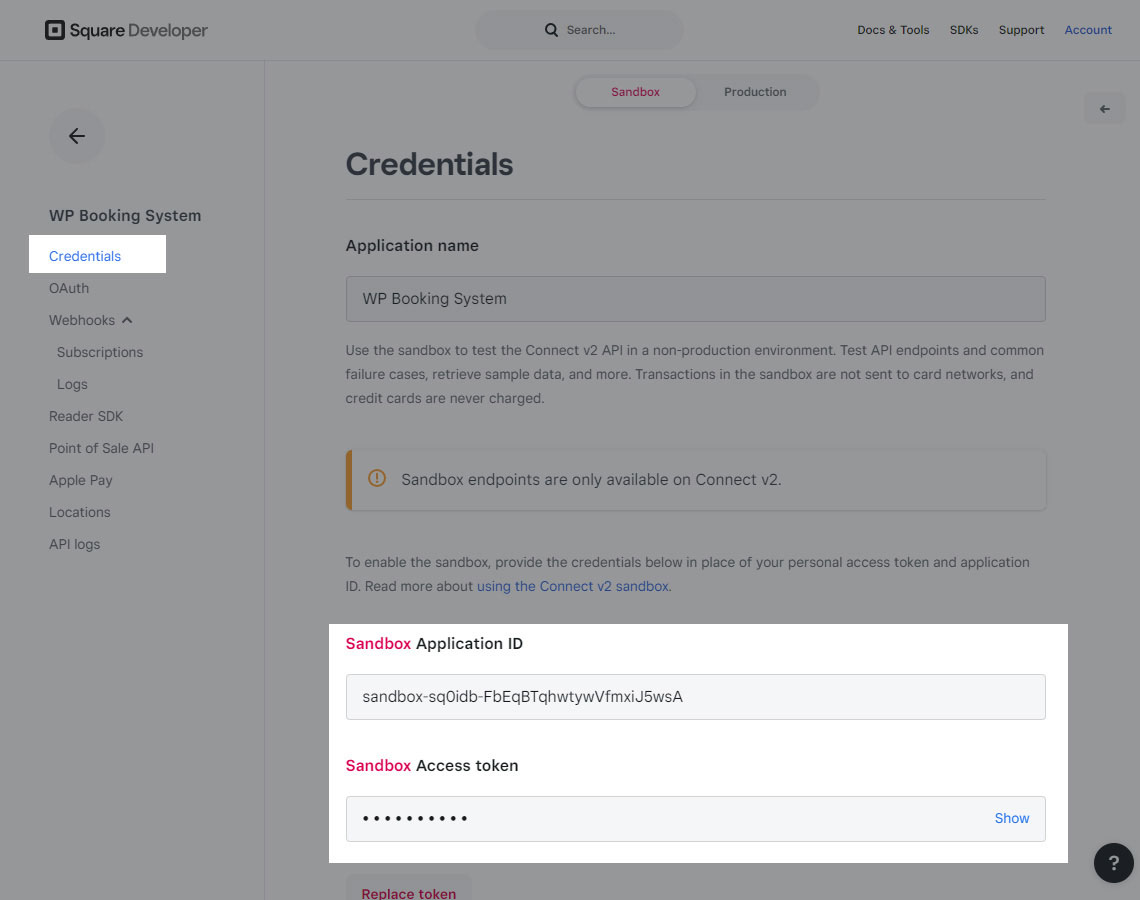Click the Square Developer logo
1140x900 pixels.
(x=126, y=30)
